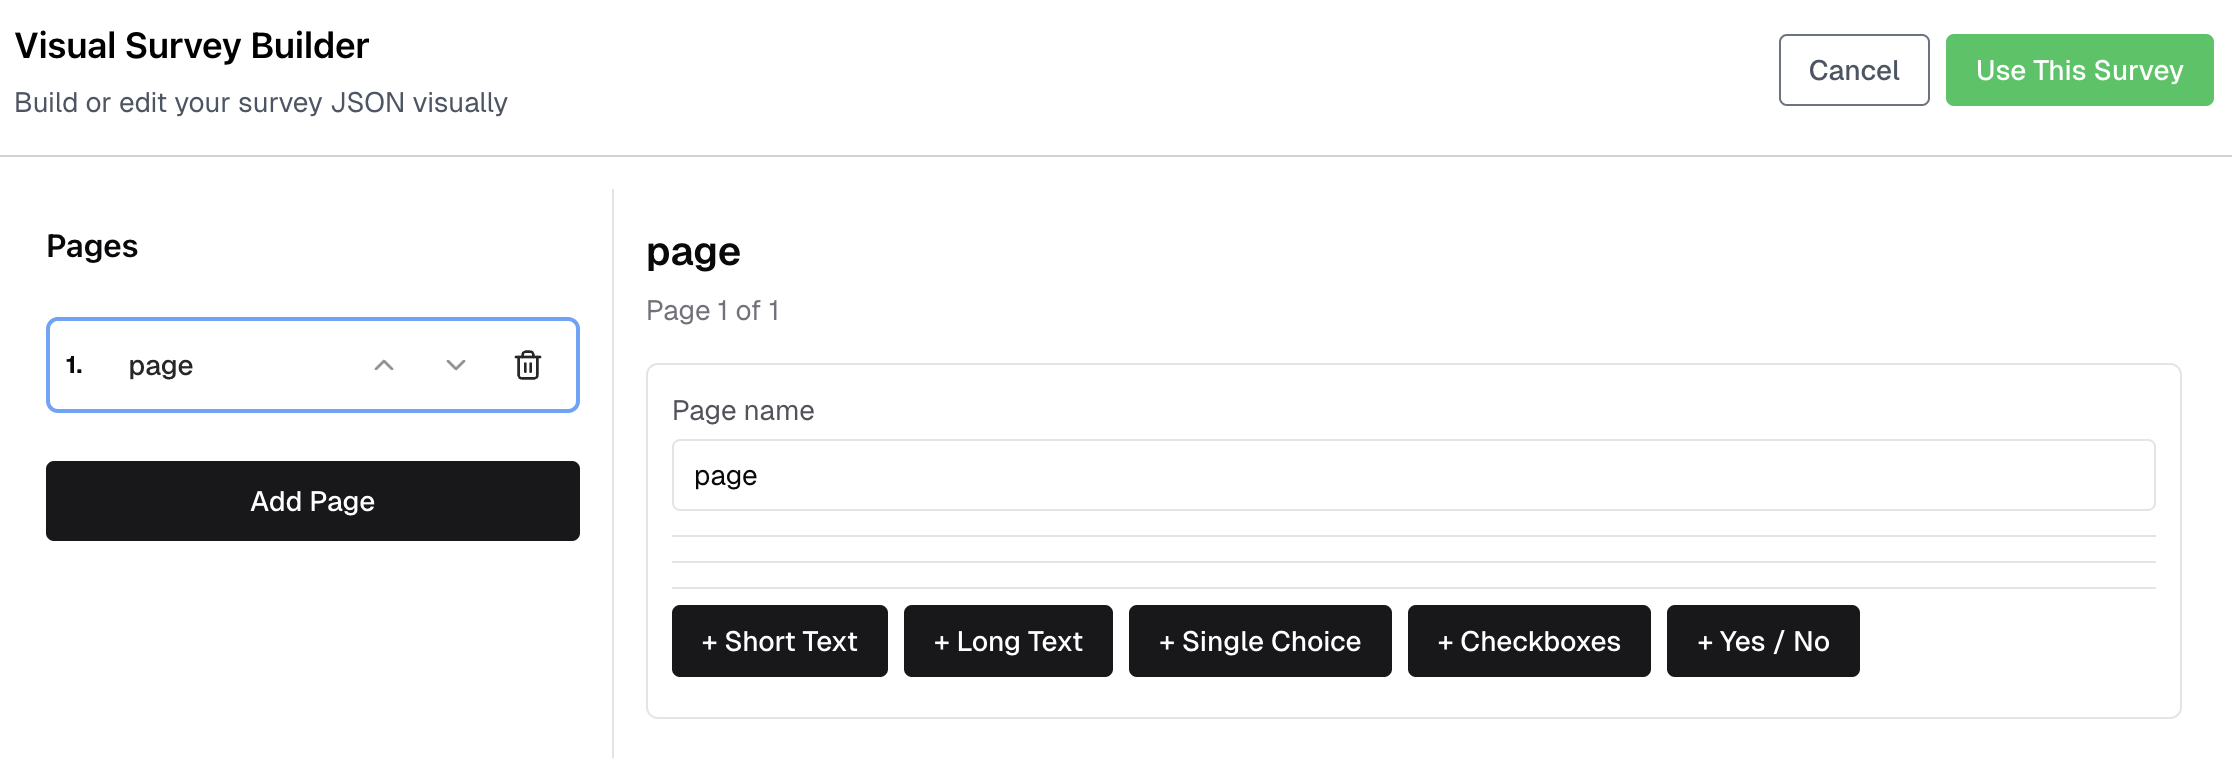The height and width of the screenshot is (758, 2232).
Task: Click the up chevron to move page up
Action: click(x=384, y=365)
